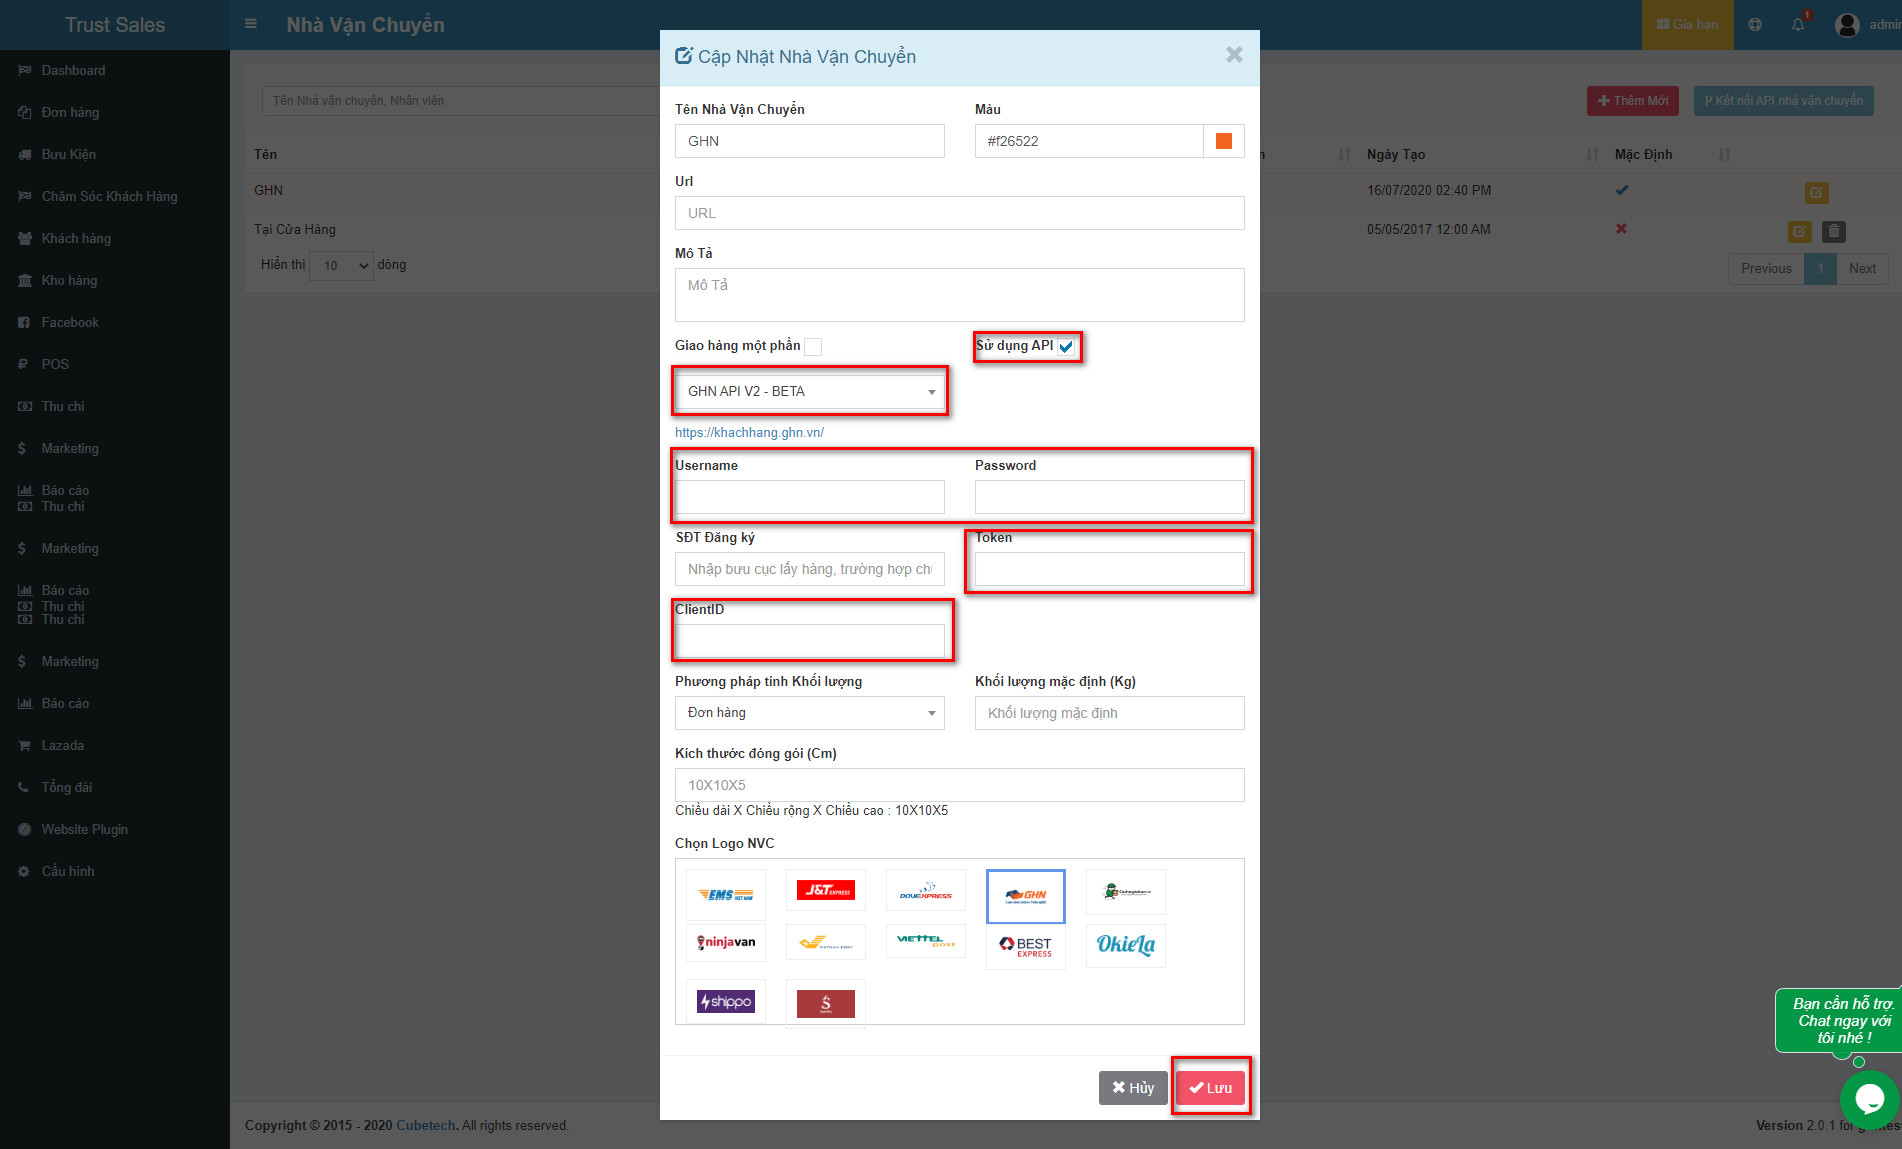The image size is (1902, 1149).
Task: Open Bưu Kiện sidebar item
Action: (68, 154)
